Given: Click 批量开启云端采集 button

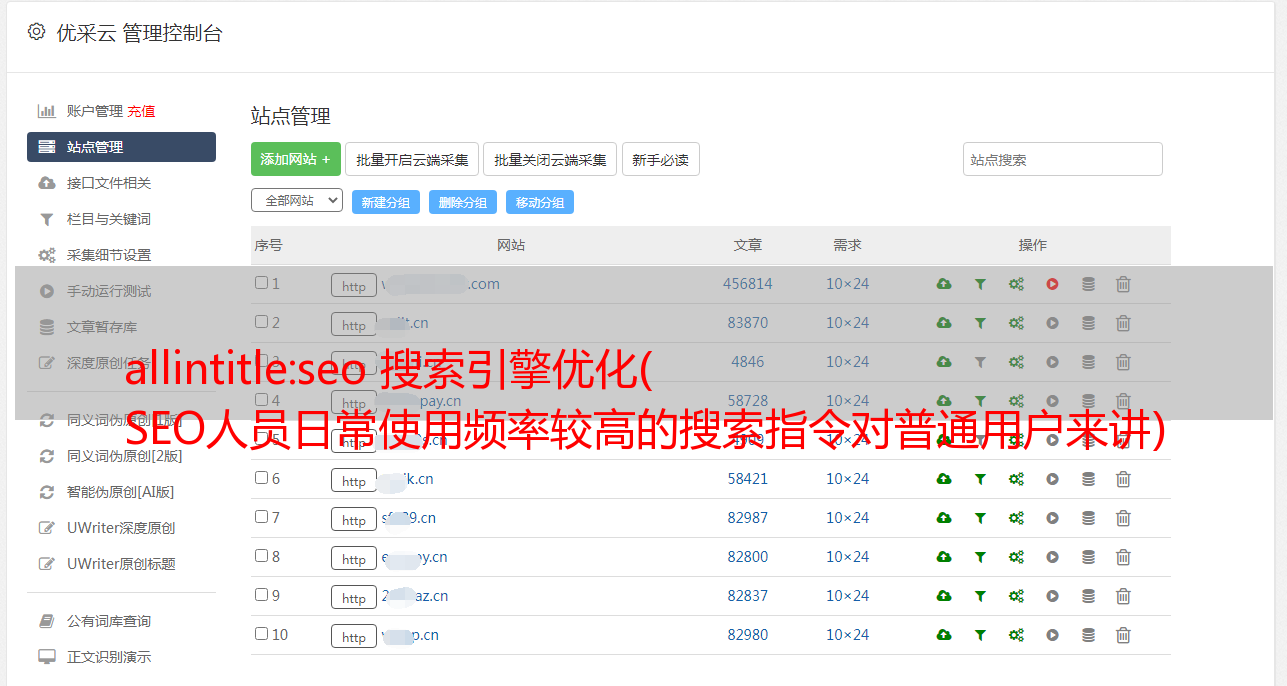Looking at the screenshot, I should pyautogui.click(x=412, y=159).
